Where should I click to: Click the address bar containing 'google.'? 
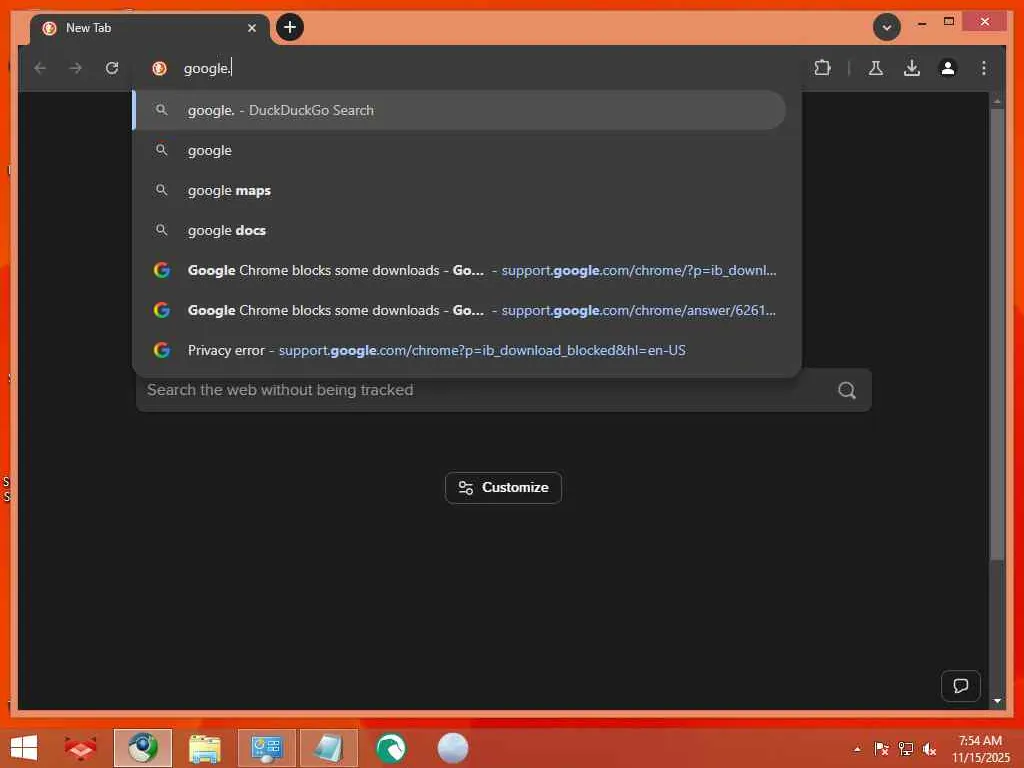(x=467, y=69)
